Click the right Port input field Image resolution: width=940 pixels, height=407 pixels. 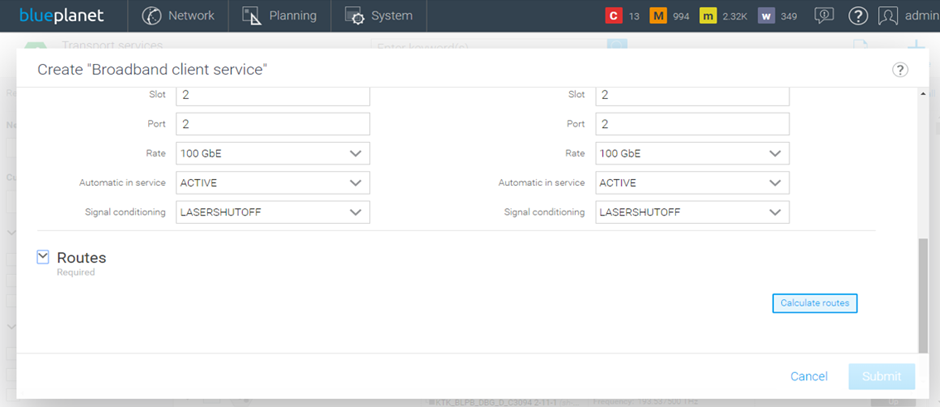tap(692, 124)
